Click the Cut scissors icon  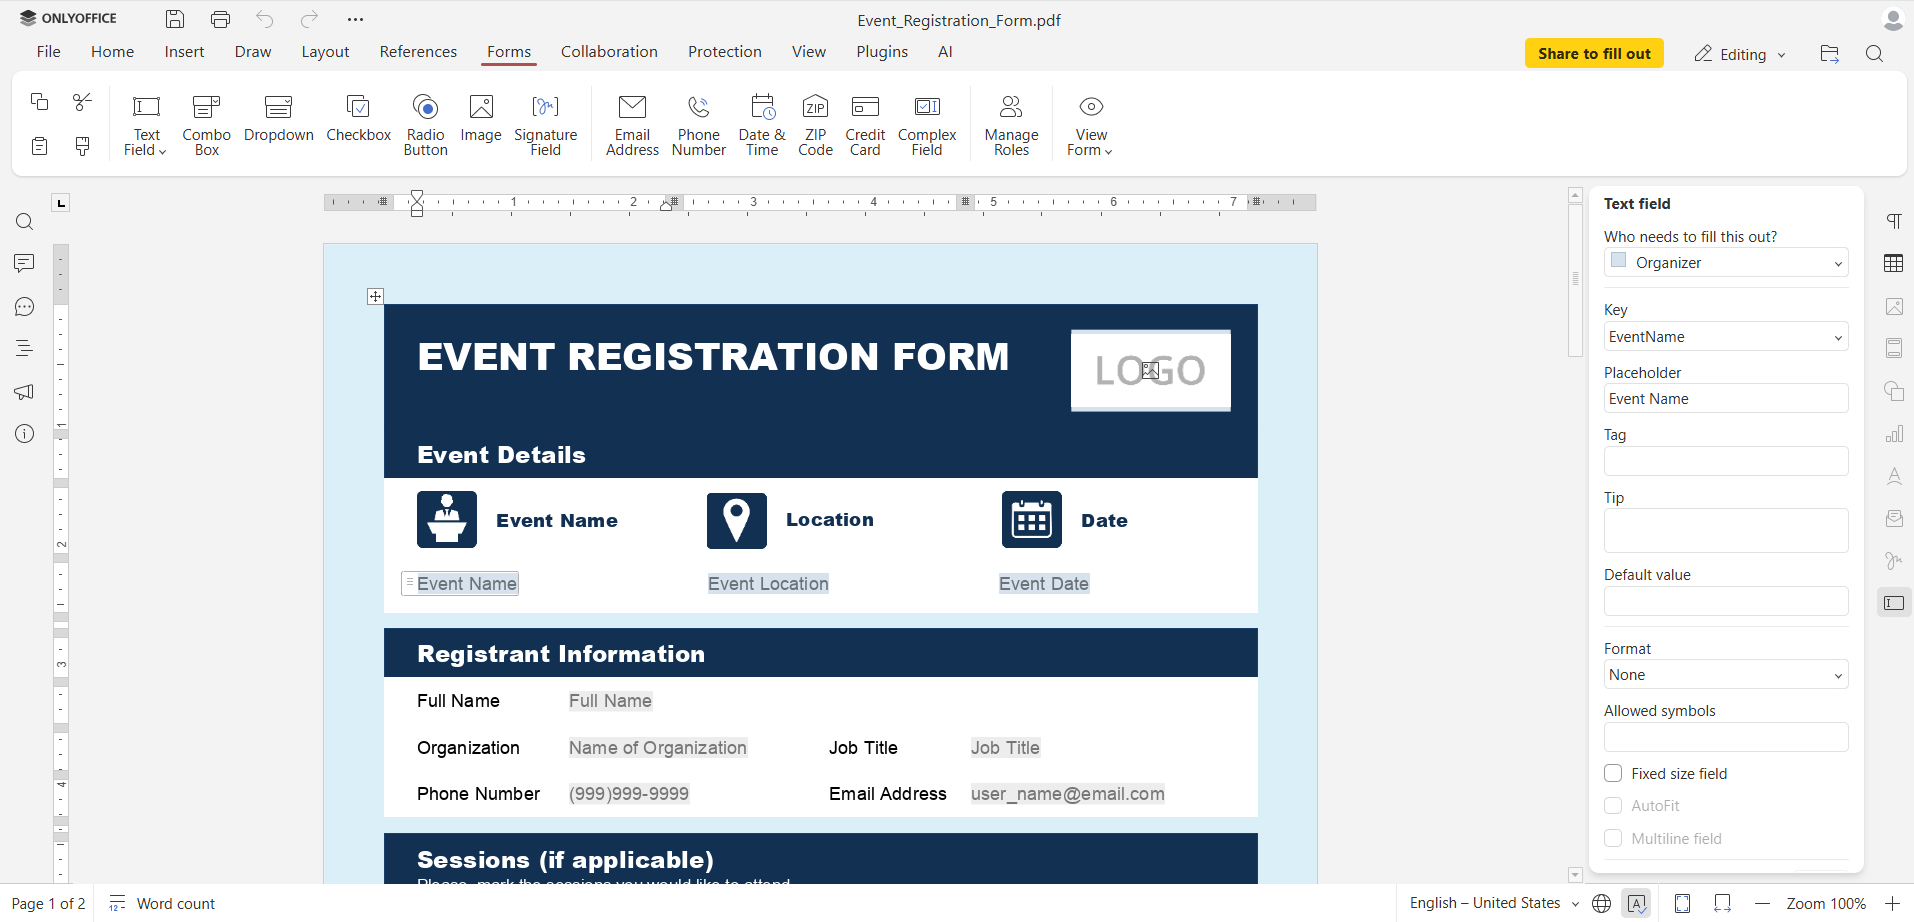click(83, 102)
